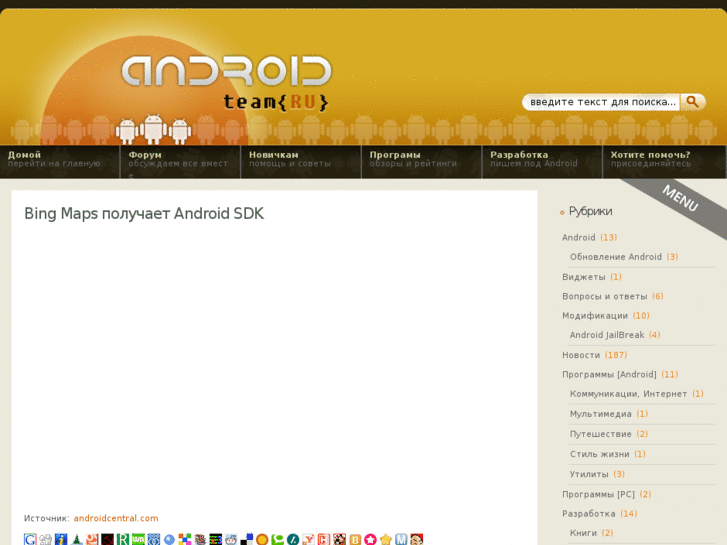Open the Bing Maps получает Android SDK title

[144, 214]
